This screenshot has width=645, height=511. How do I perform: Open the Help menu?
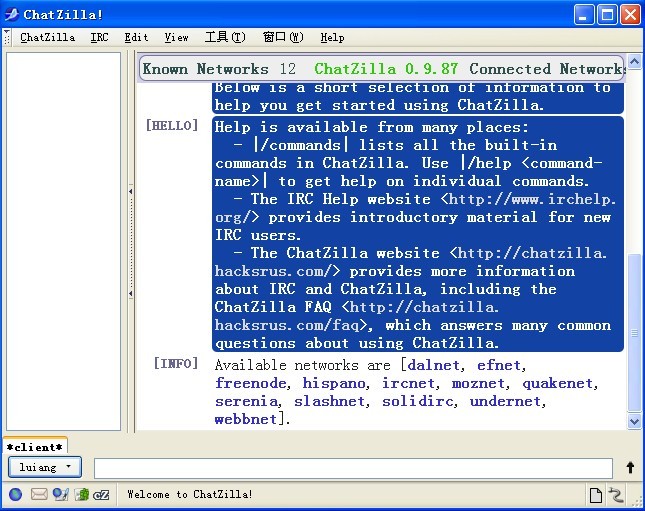click(332, 37)
